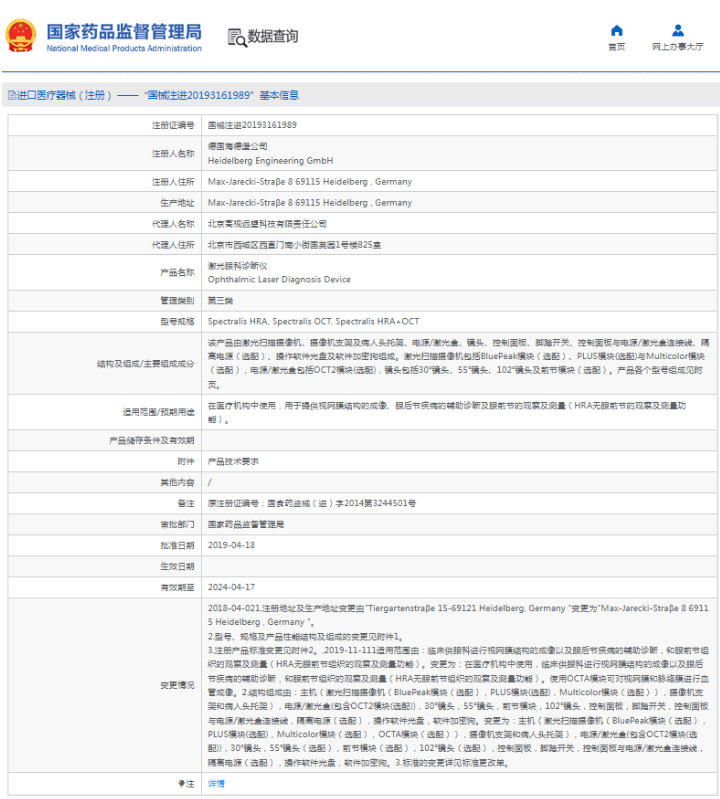Click the national emblem logo

pos(21,36)
